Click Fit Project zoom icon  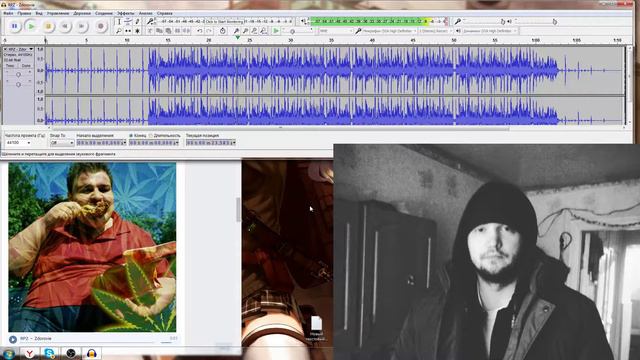pyautogui.click(x=264, y=31)
